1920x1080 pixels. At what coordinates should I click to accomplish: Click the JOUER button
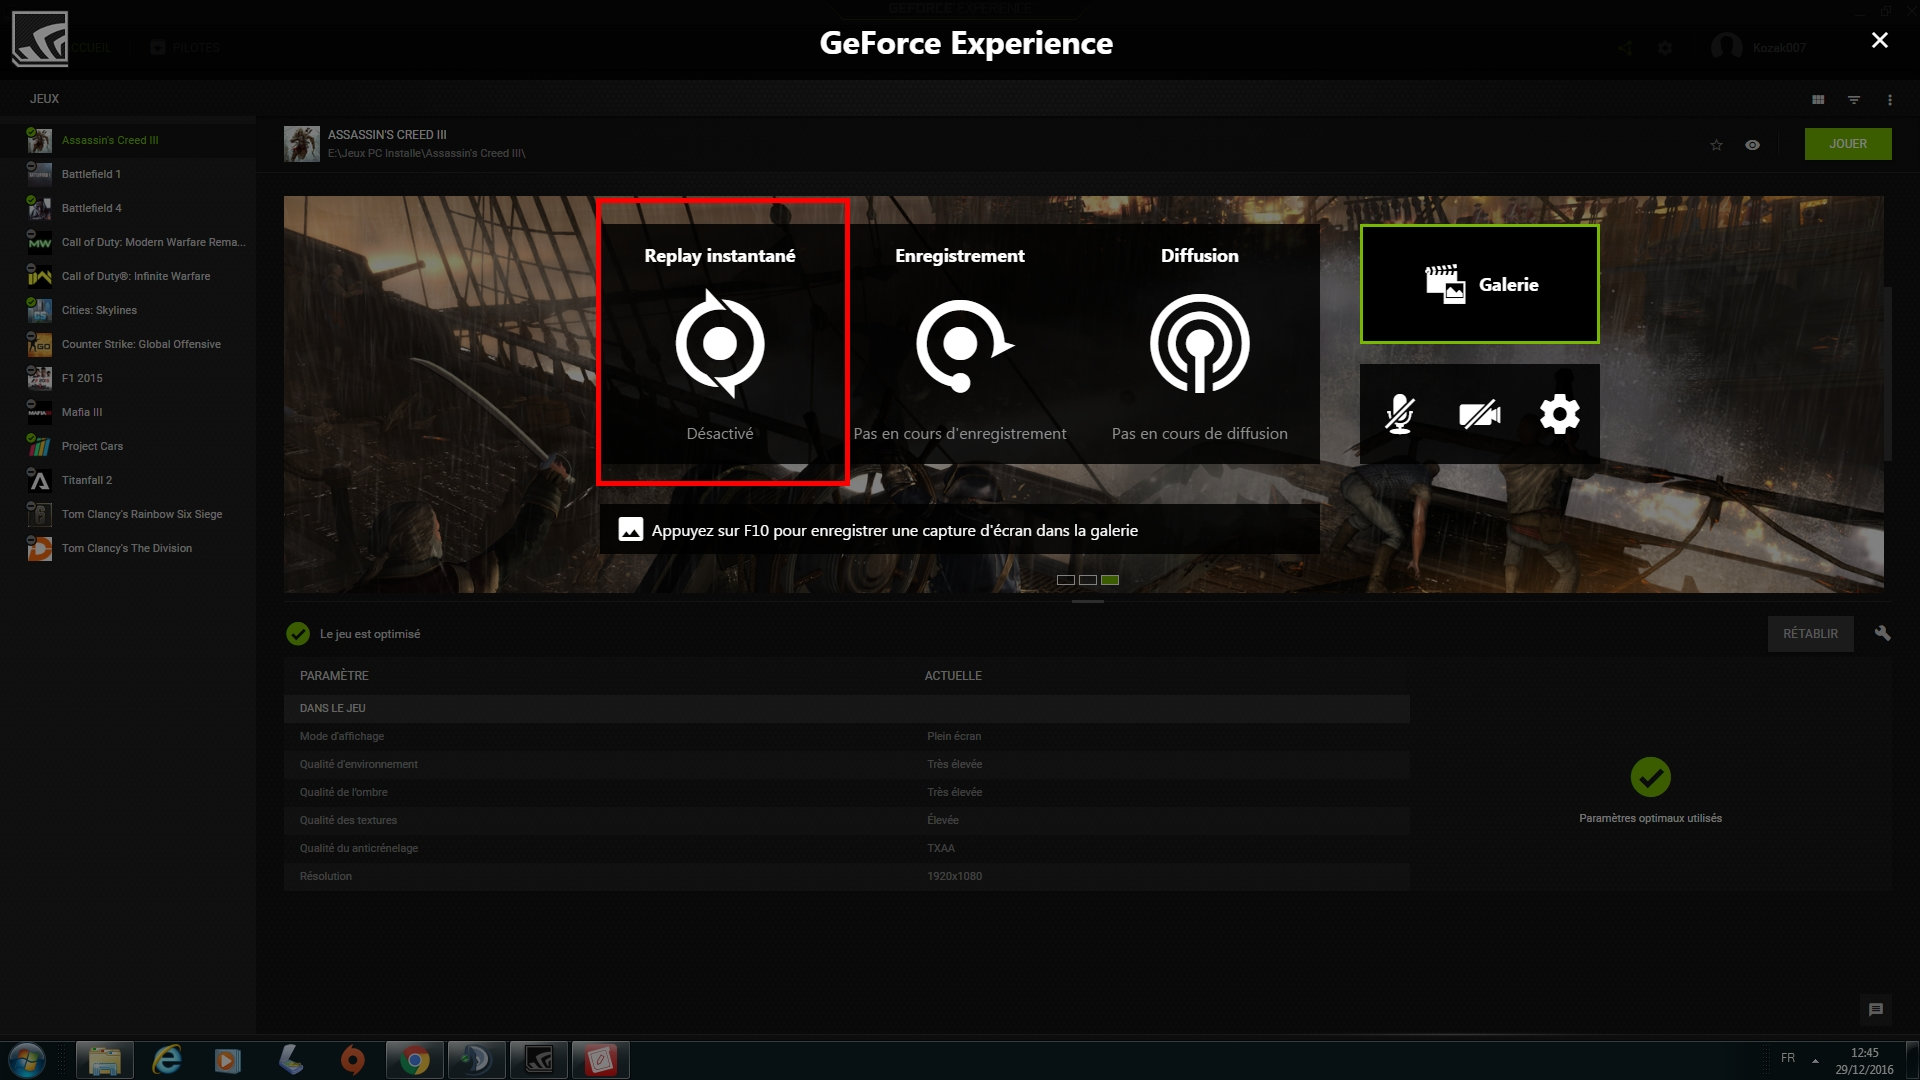click(1847, 144)
